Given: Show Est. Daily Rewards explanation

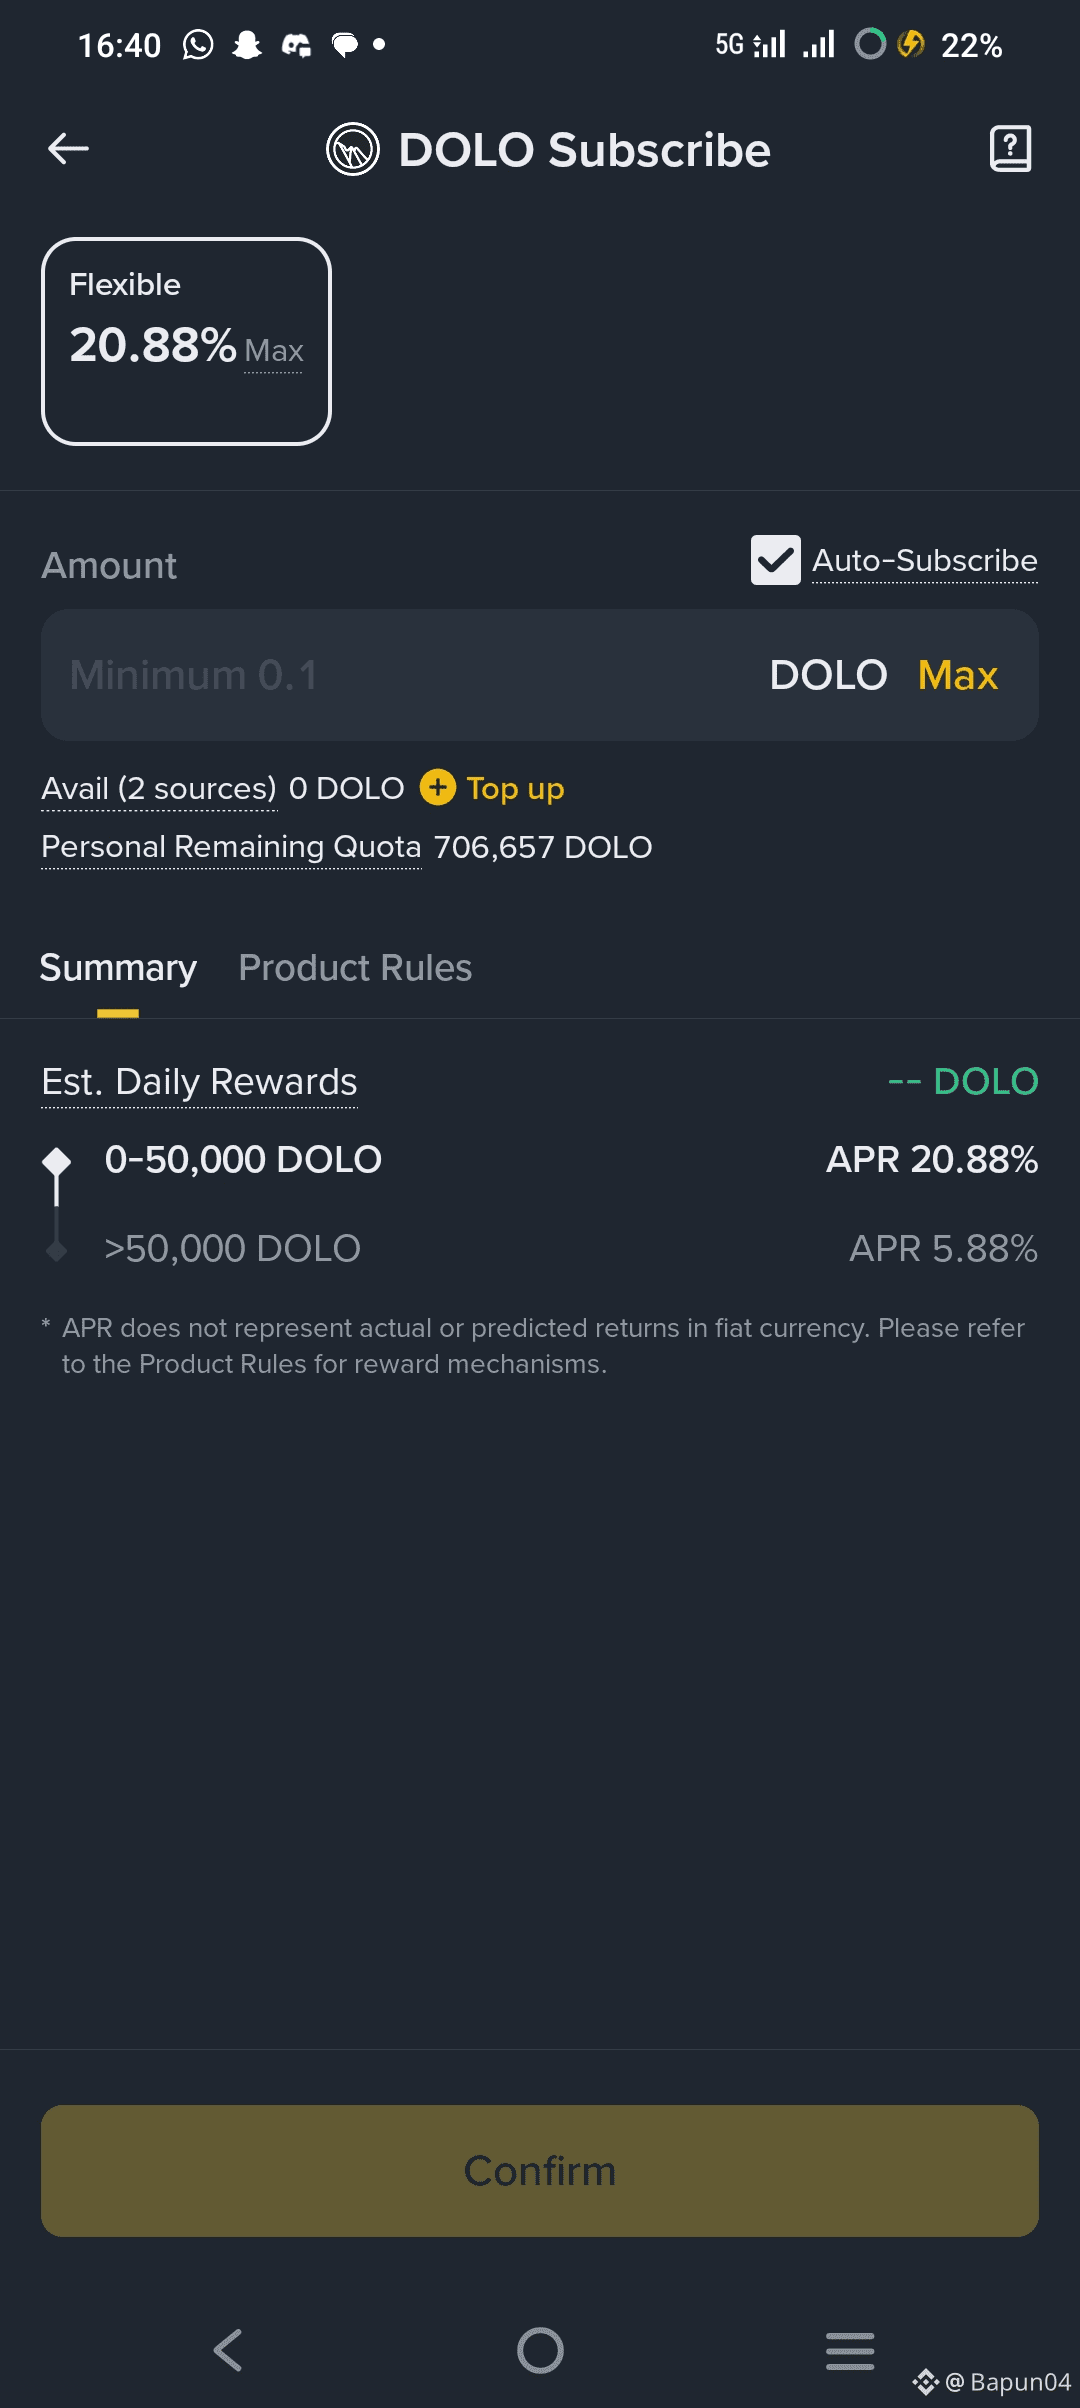Looking at the screenshot, I should pyautogui.click(x=199, y=1083).
